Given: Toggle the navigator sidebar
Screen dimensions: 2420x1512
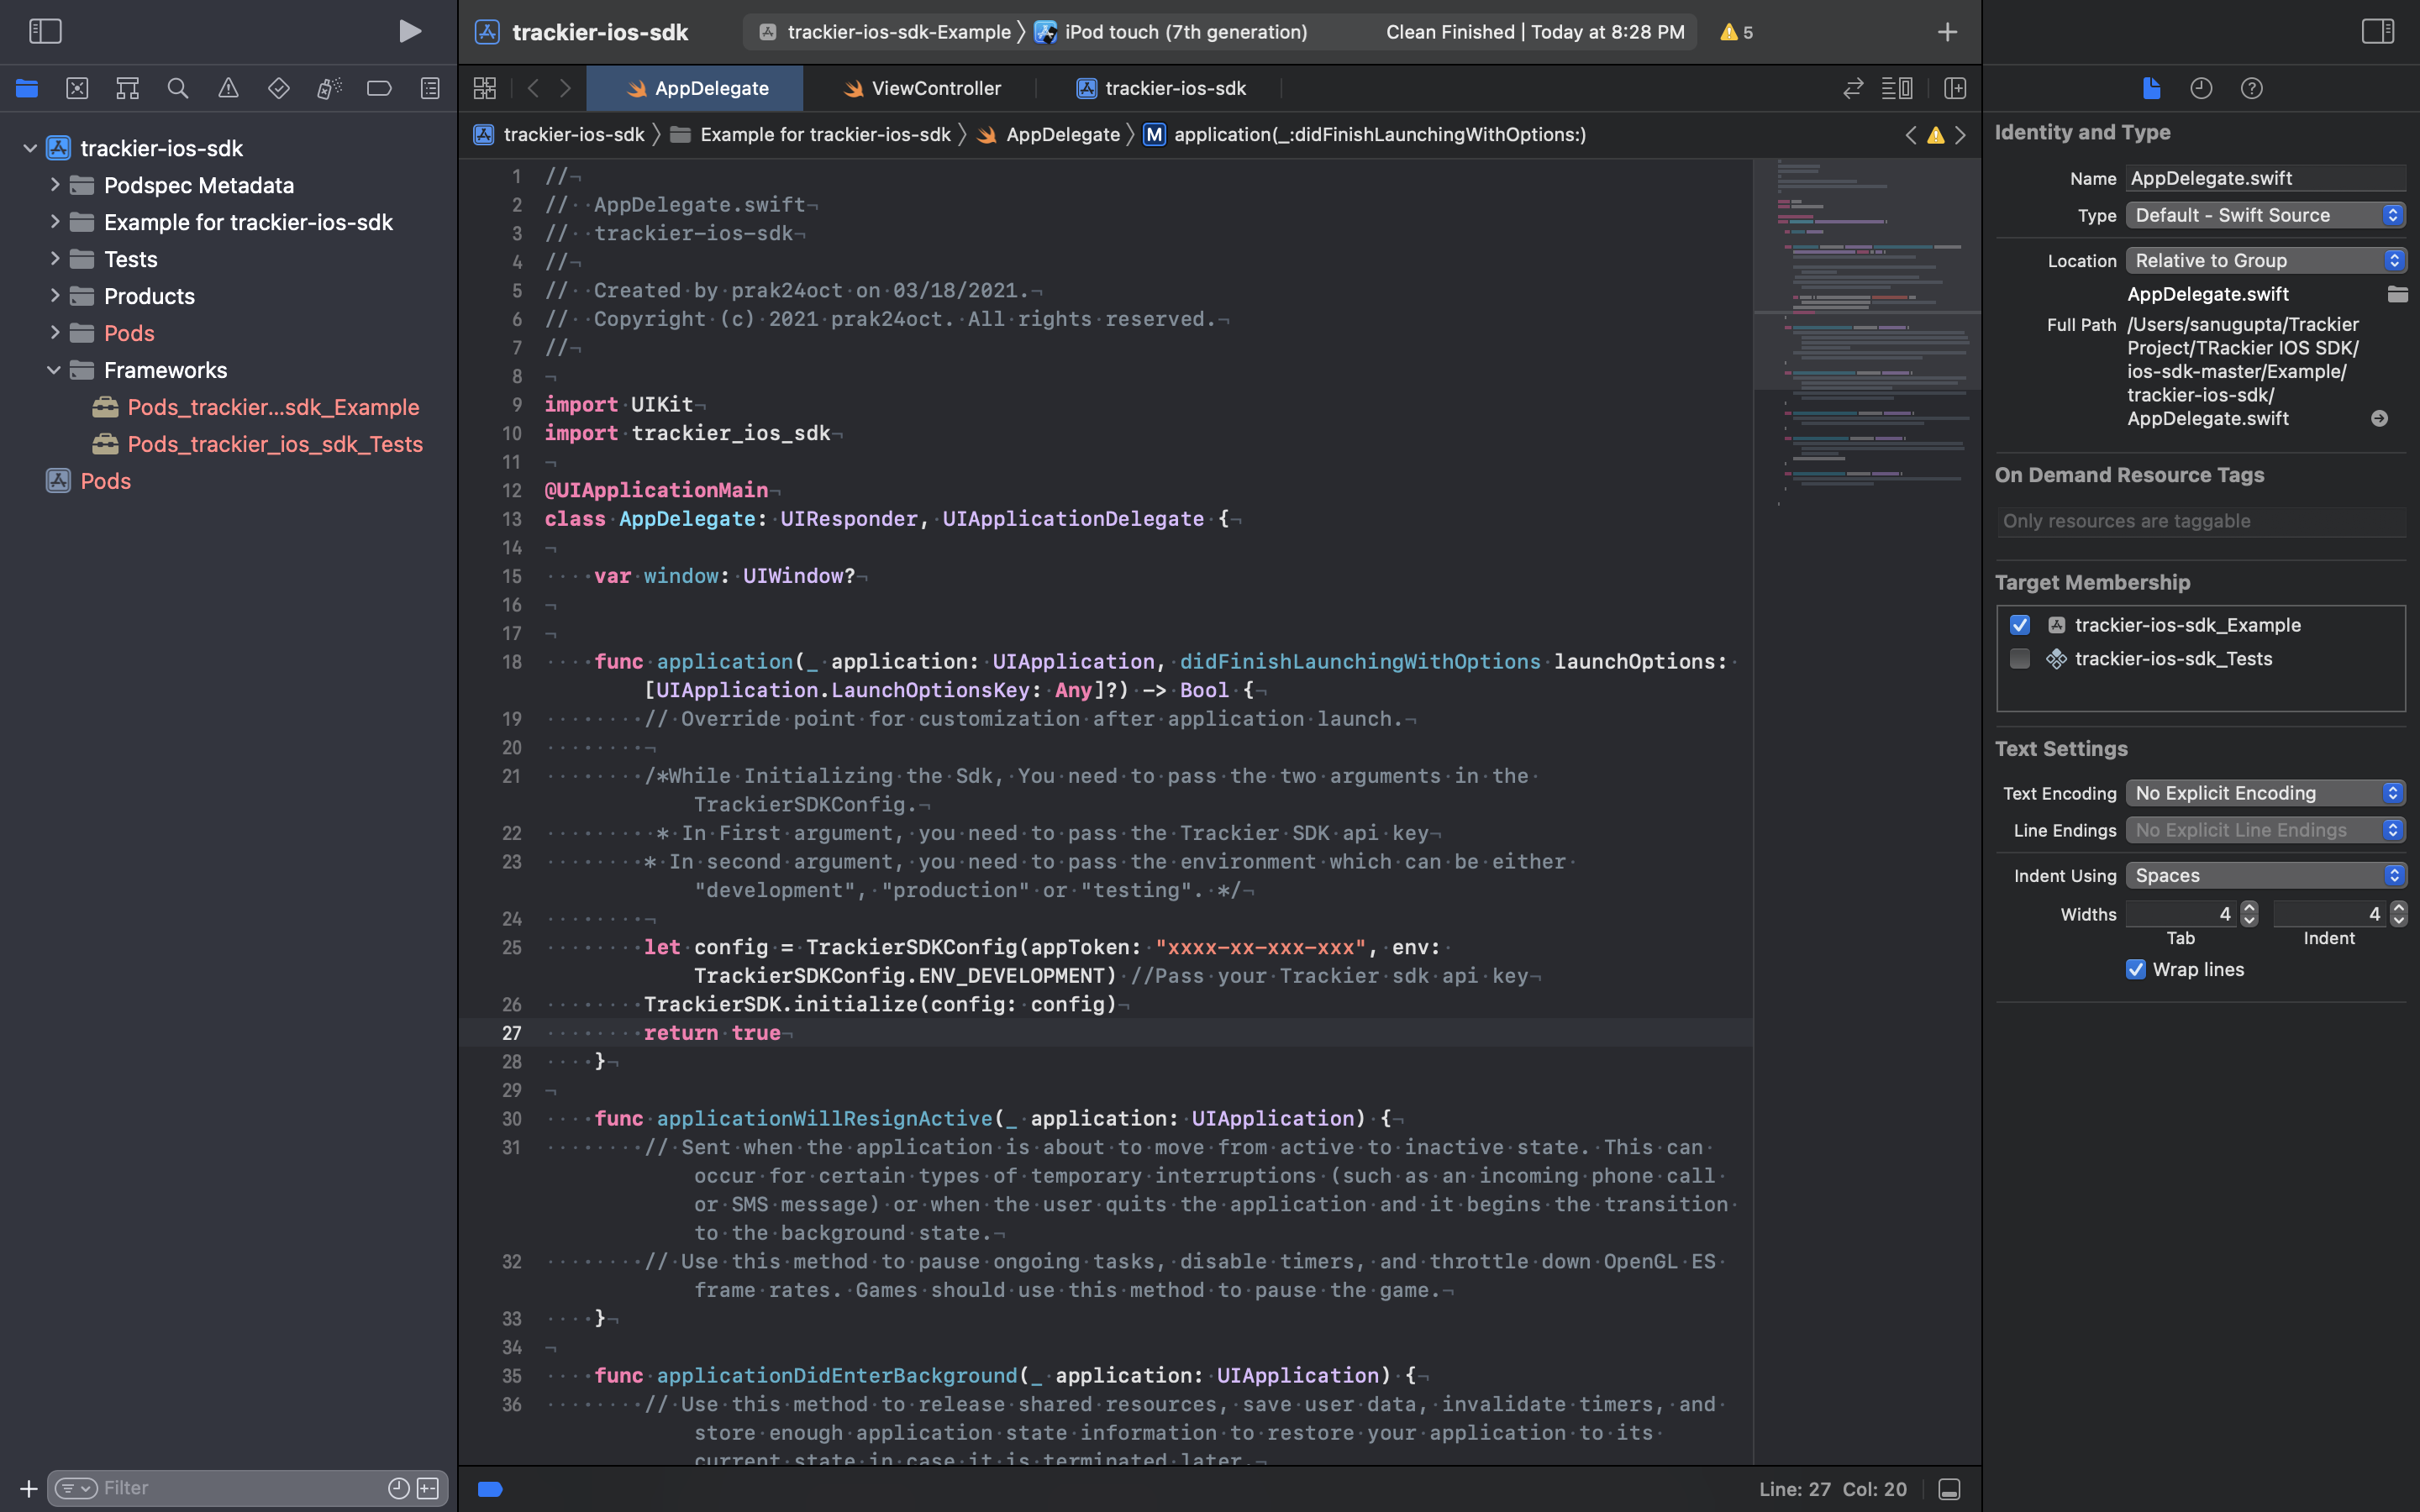Looking at the screenshot, I should pyautogui.click(x=45, y=31).
